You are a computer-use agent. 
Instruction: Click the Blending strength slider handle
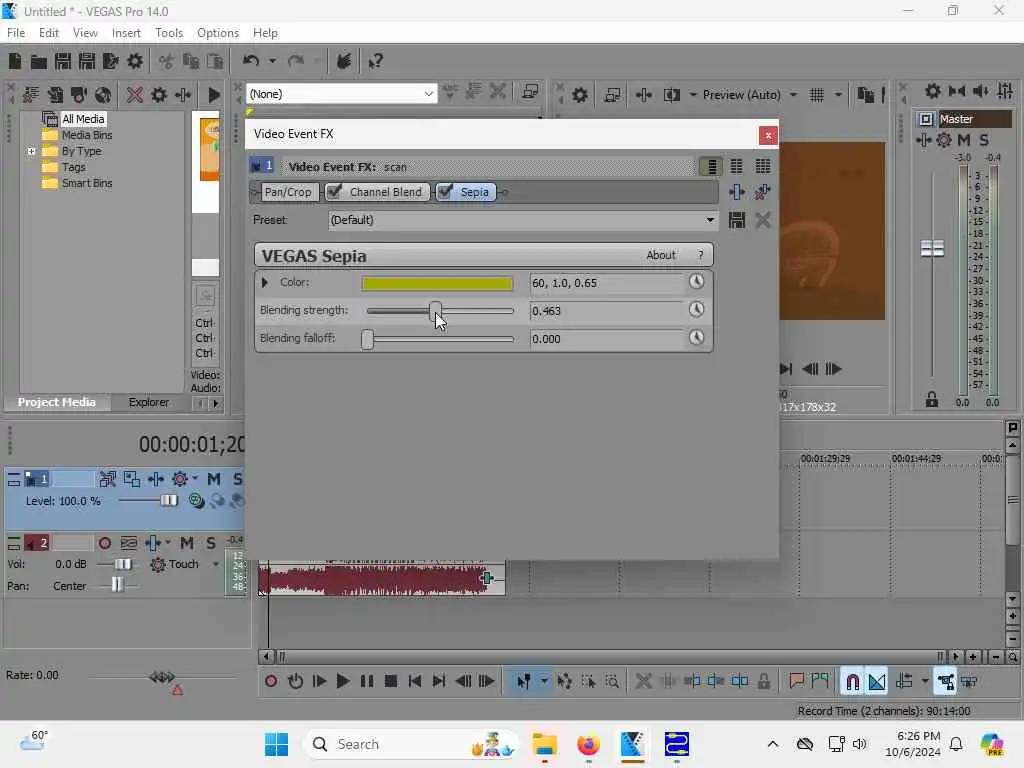[436, 312]
